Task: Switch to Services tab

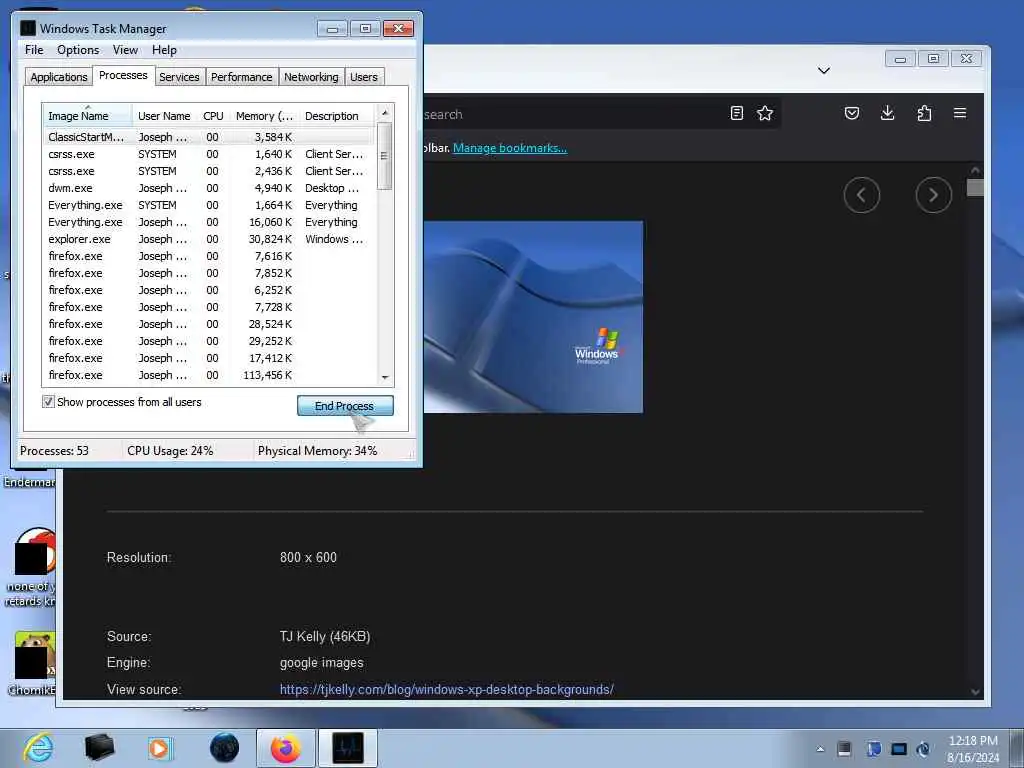Action: (x=179, y=77)
